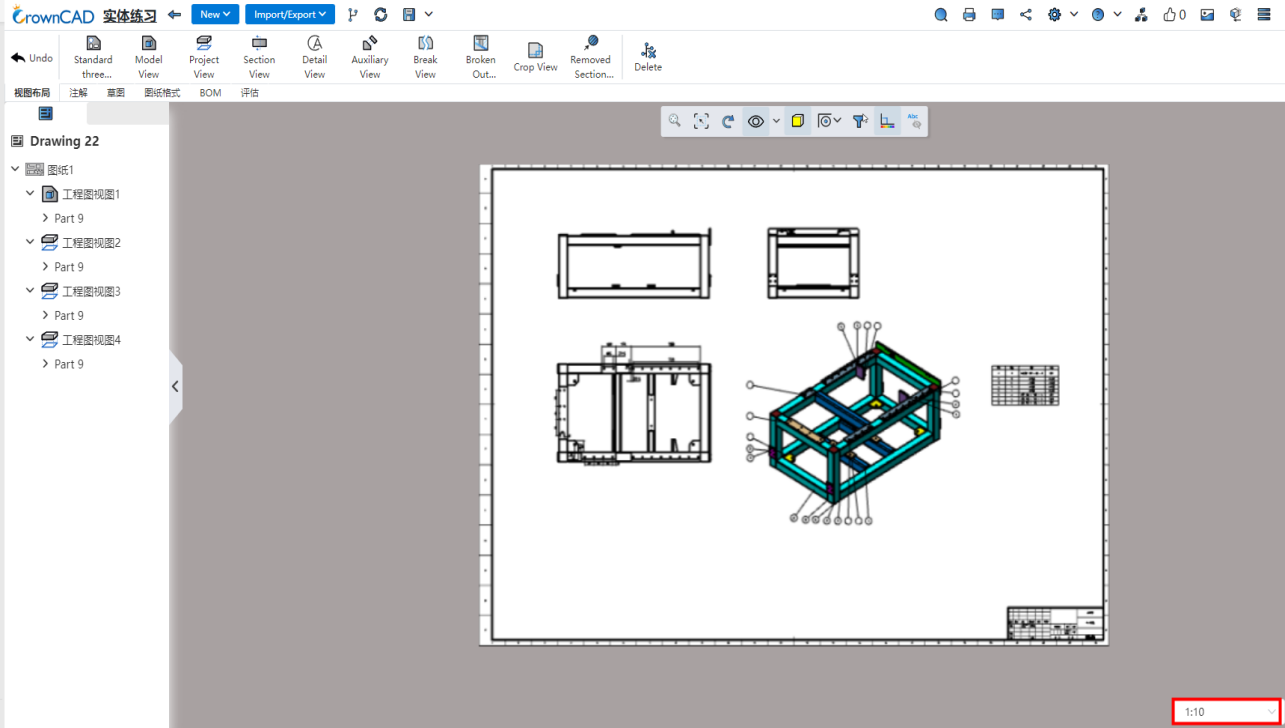Select the Model View tool
Viewport: 1285px width, 728px height.
(148, 58)
